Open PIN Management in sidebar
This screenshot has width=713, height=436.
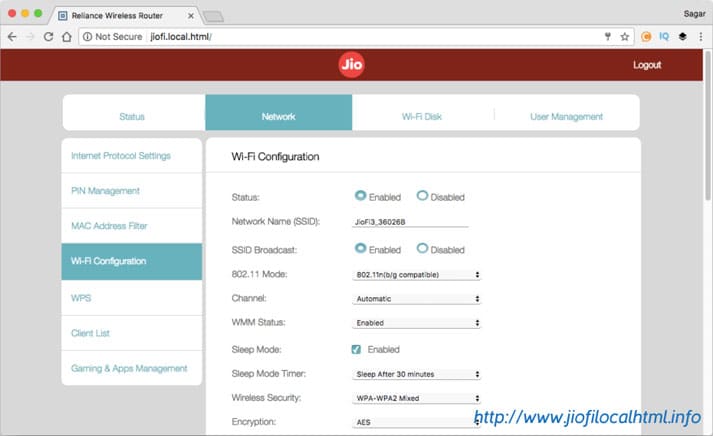[131, 191]
